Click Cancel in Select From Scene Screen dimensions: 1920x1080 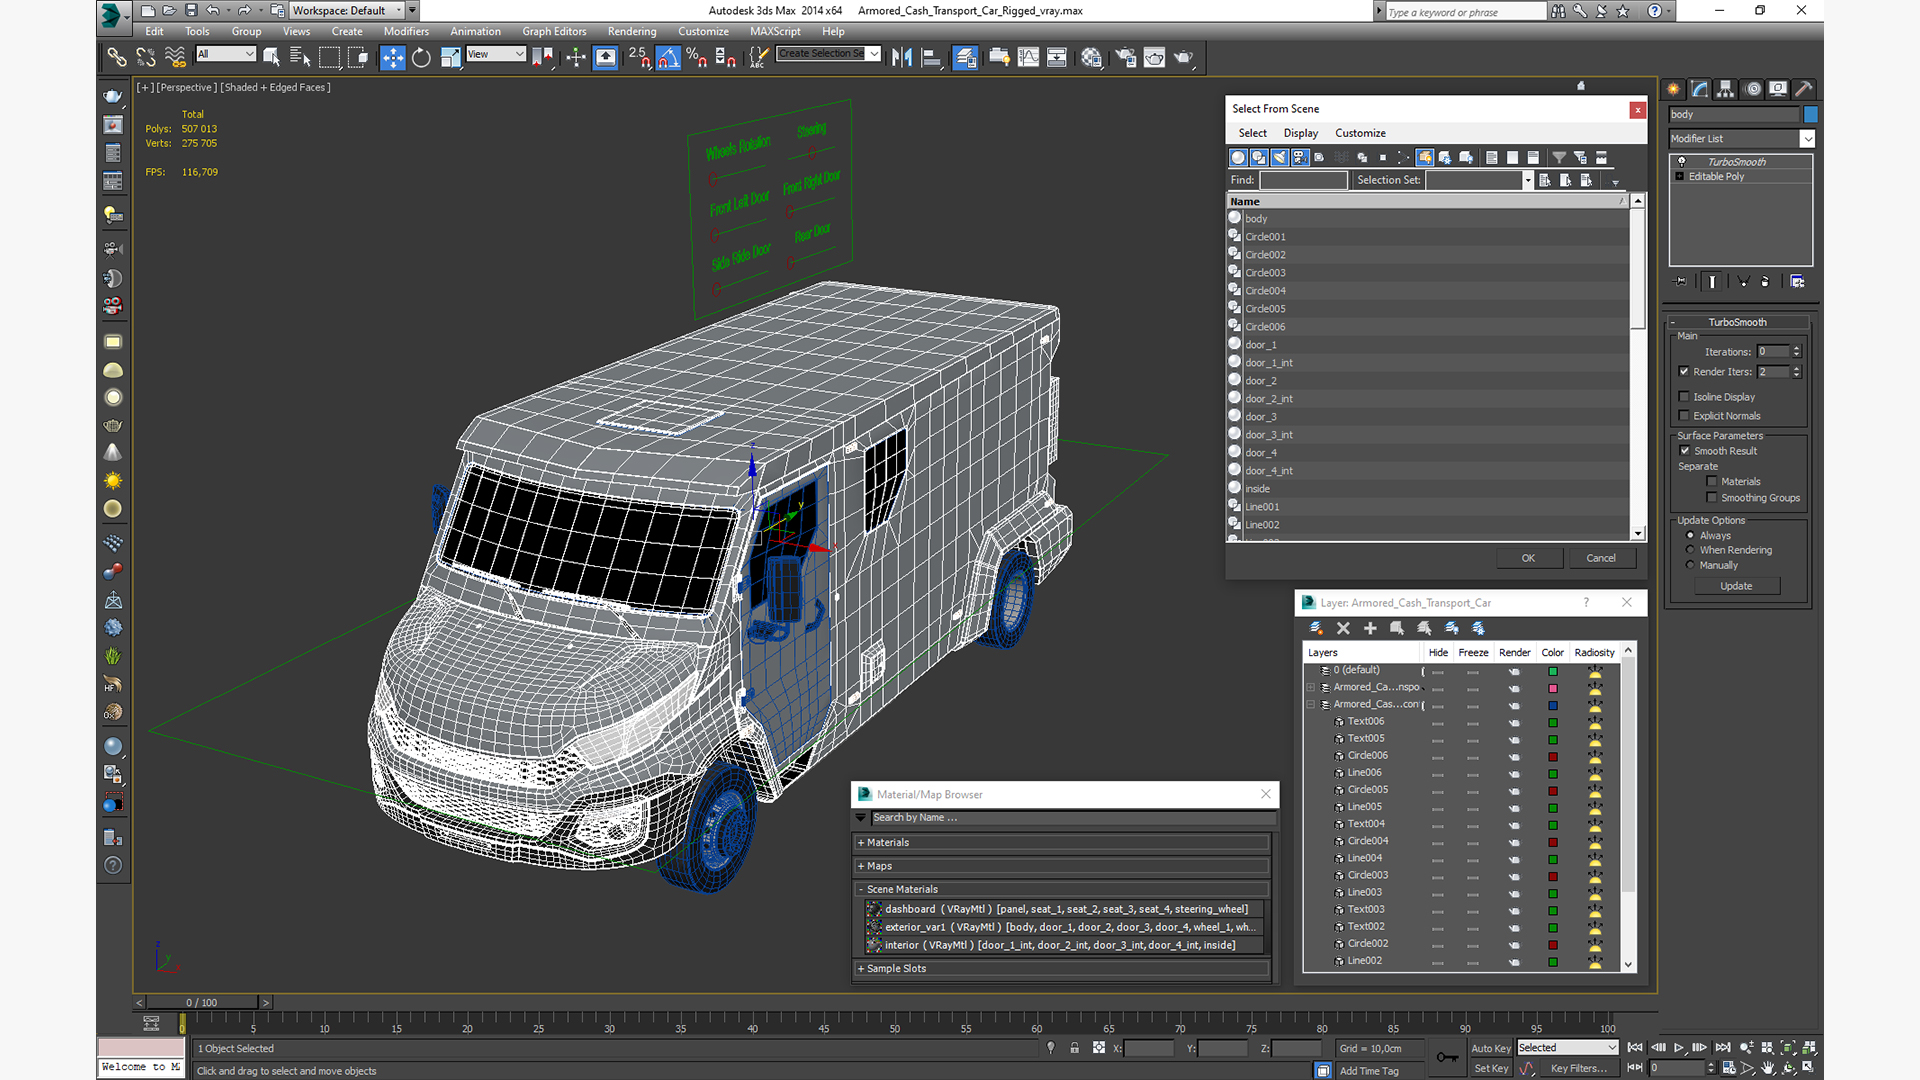click(x=1601, y=558)
